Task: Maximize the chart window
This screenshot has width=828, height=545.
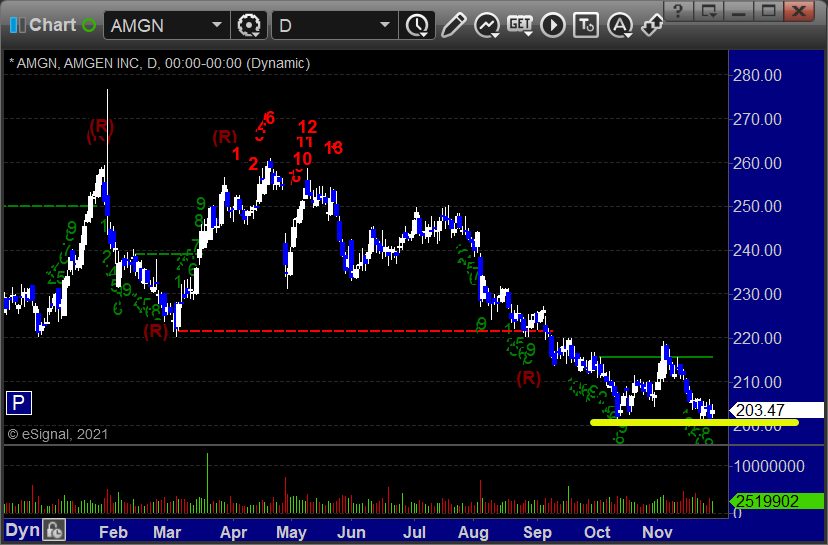Action: tap(768, 11)
